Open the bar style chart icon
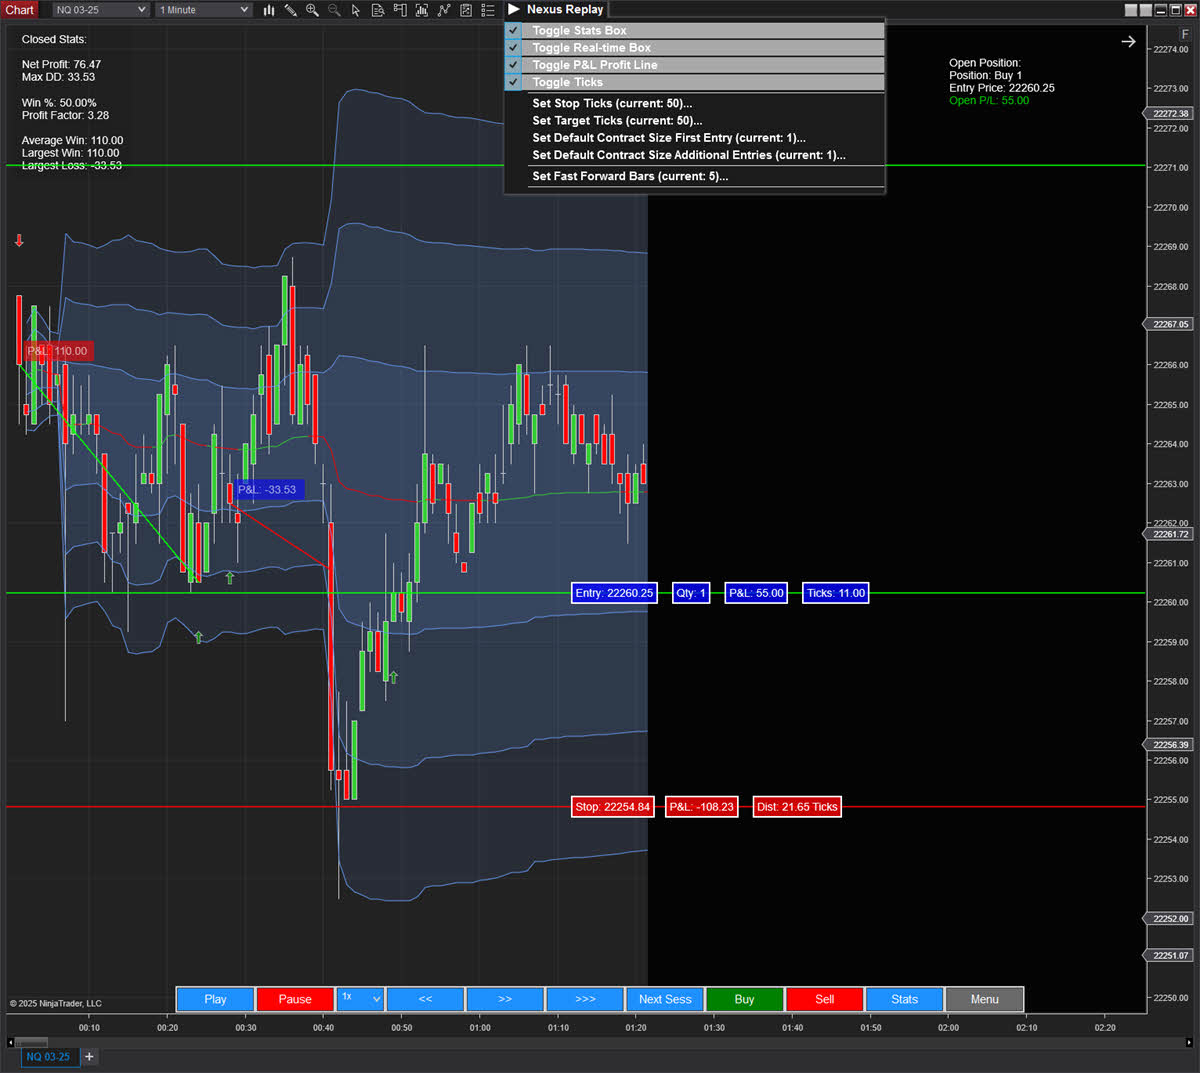This screenshot has height=1073, width=1200. (x=269, y=10)
